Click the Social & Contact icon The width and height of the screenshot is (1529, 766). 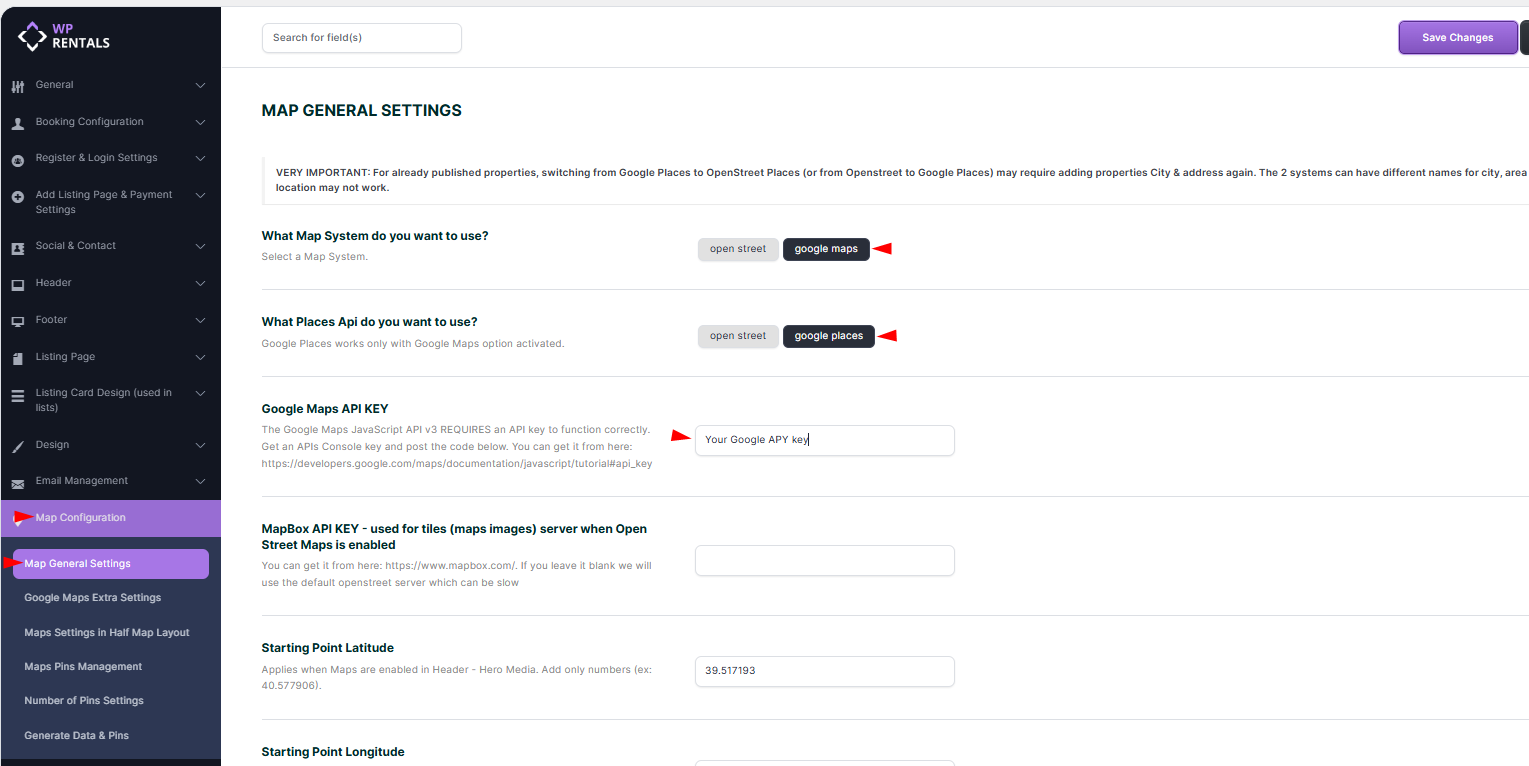coord(17,247)
